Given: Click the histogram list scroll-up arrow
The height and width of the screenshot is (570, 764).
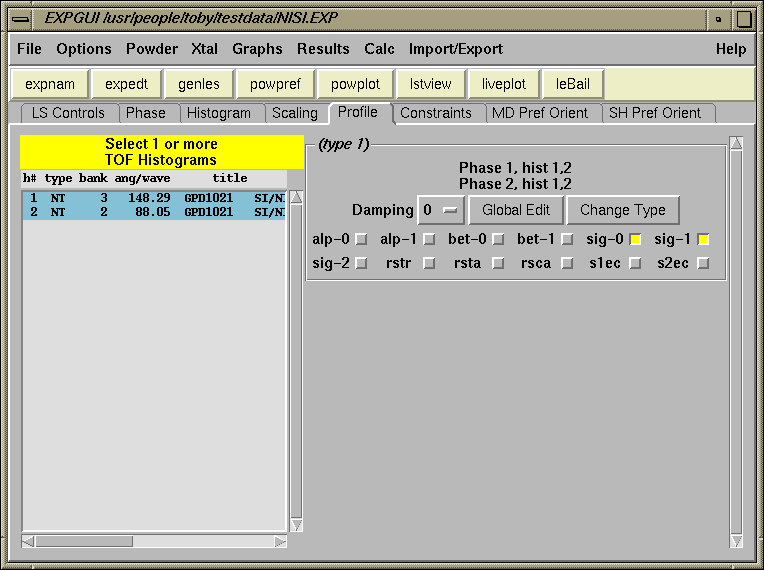Looking at the screenshot, I should click(x=296, y=197).
